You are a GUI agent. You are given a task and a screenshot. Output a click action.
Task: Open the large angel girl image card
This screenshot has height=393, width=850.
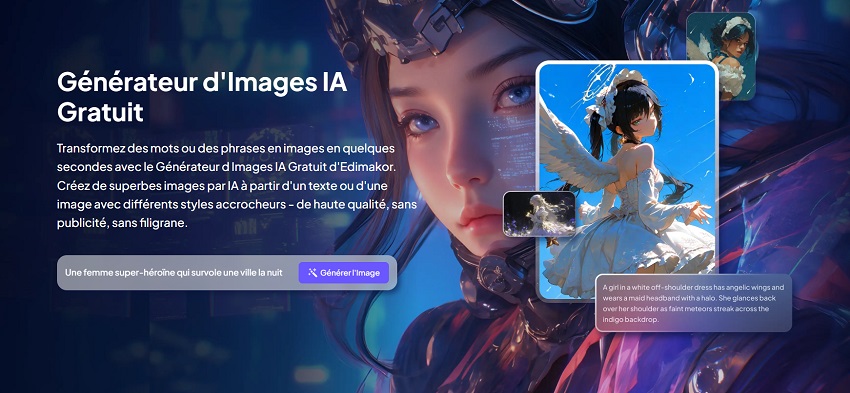(627, 181)
